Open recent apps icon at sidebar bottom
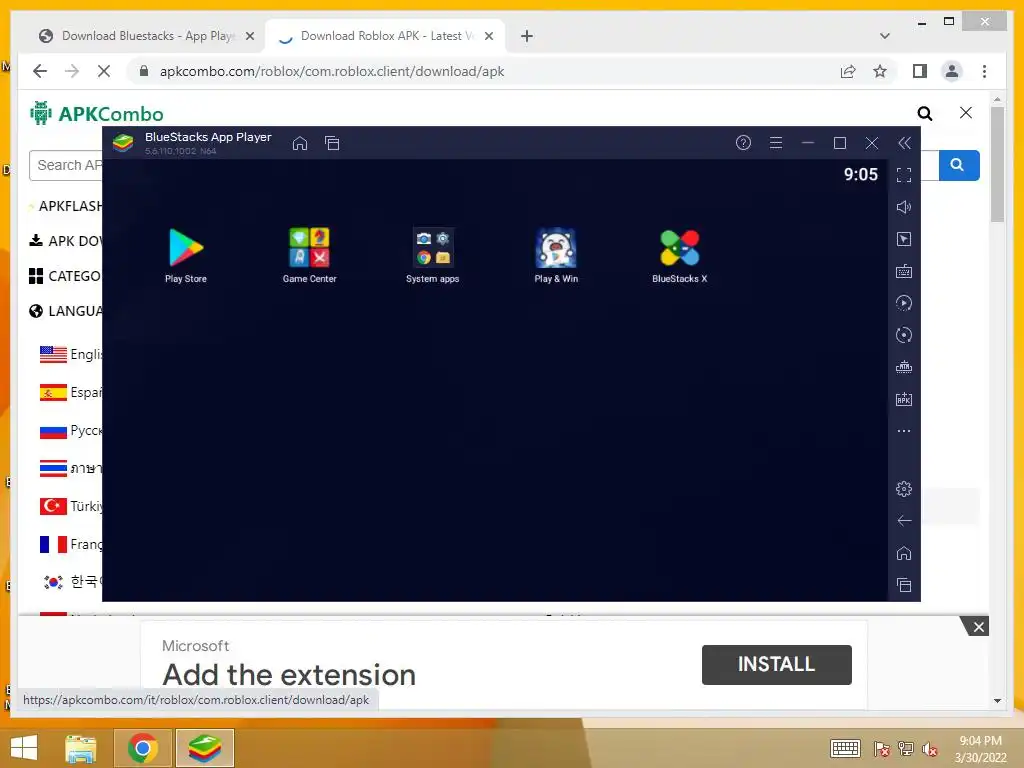 click(904, 585)
